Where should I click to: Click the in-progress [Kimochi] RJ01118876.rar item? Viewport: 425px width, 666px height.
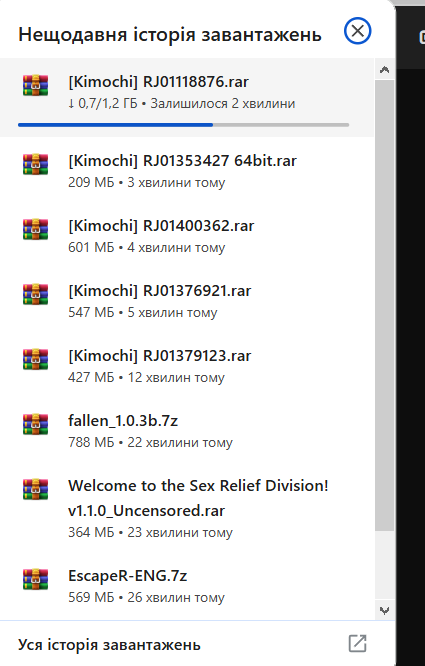(187, 97)
